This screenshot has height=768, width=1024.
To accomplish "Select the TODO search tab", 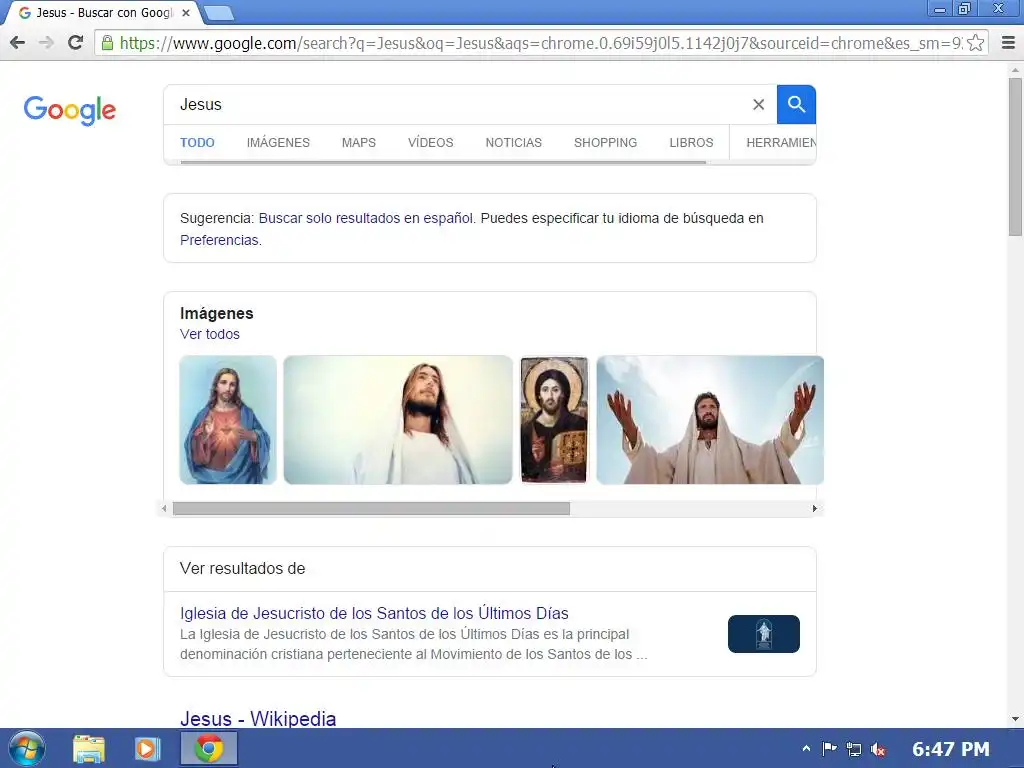I will pyautogui.click(x=197, y=142).
